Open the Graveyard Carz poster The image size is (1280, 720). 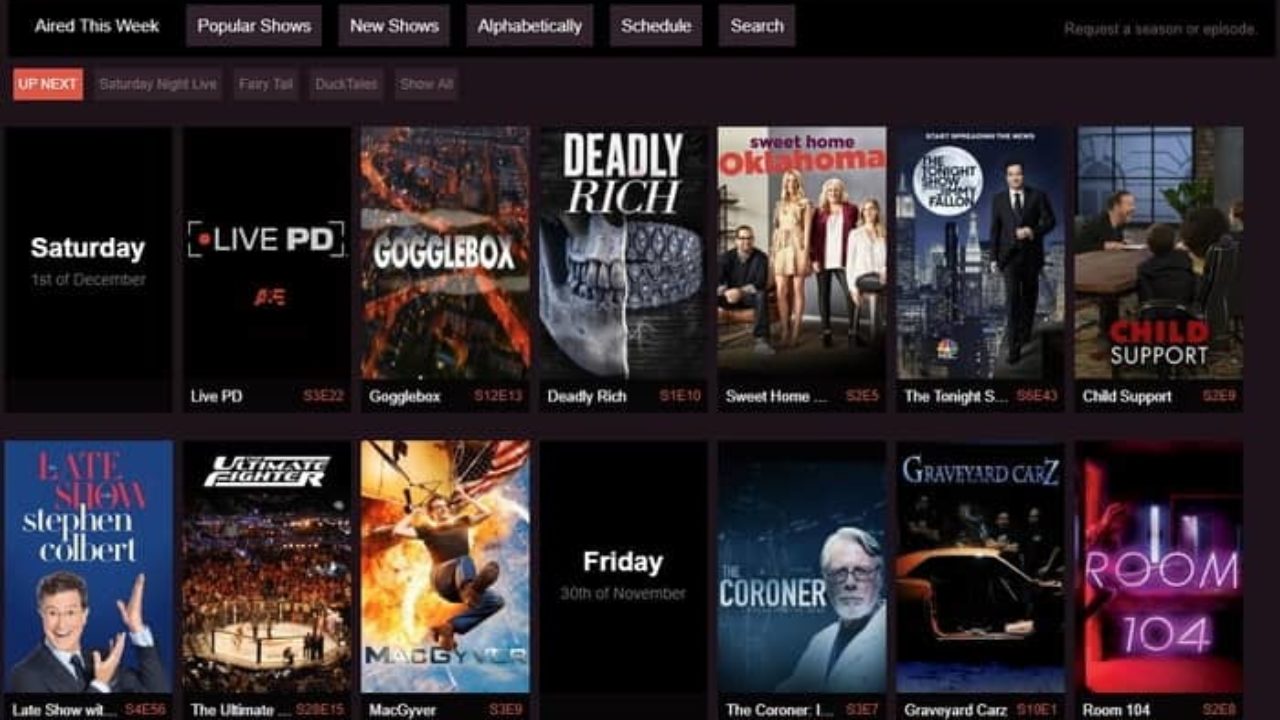(x=980, y=567)
